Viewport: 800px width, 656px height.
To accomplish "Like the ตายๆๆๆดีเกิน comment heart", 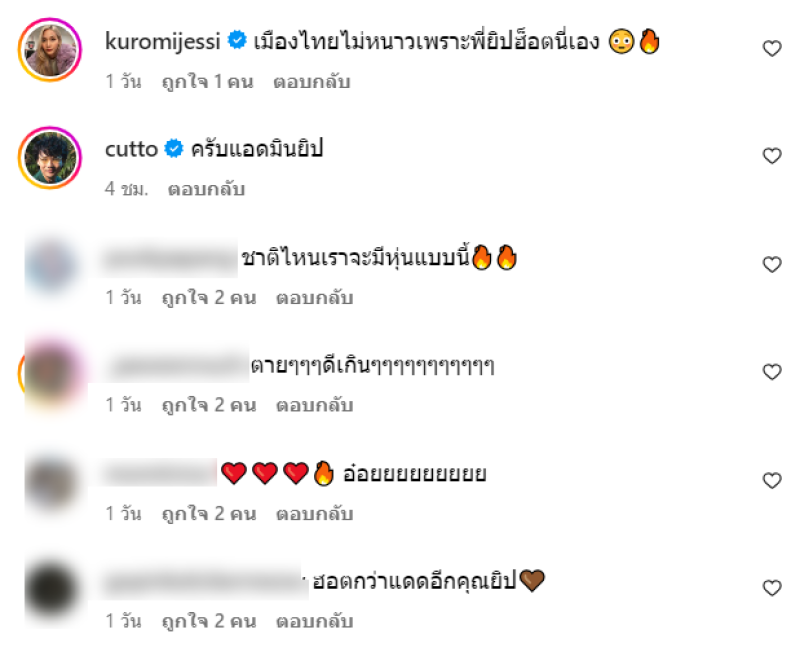I will point(772,372).
